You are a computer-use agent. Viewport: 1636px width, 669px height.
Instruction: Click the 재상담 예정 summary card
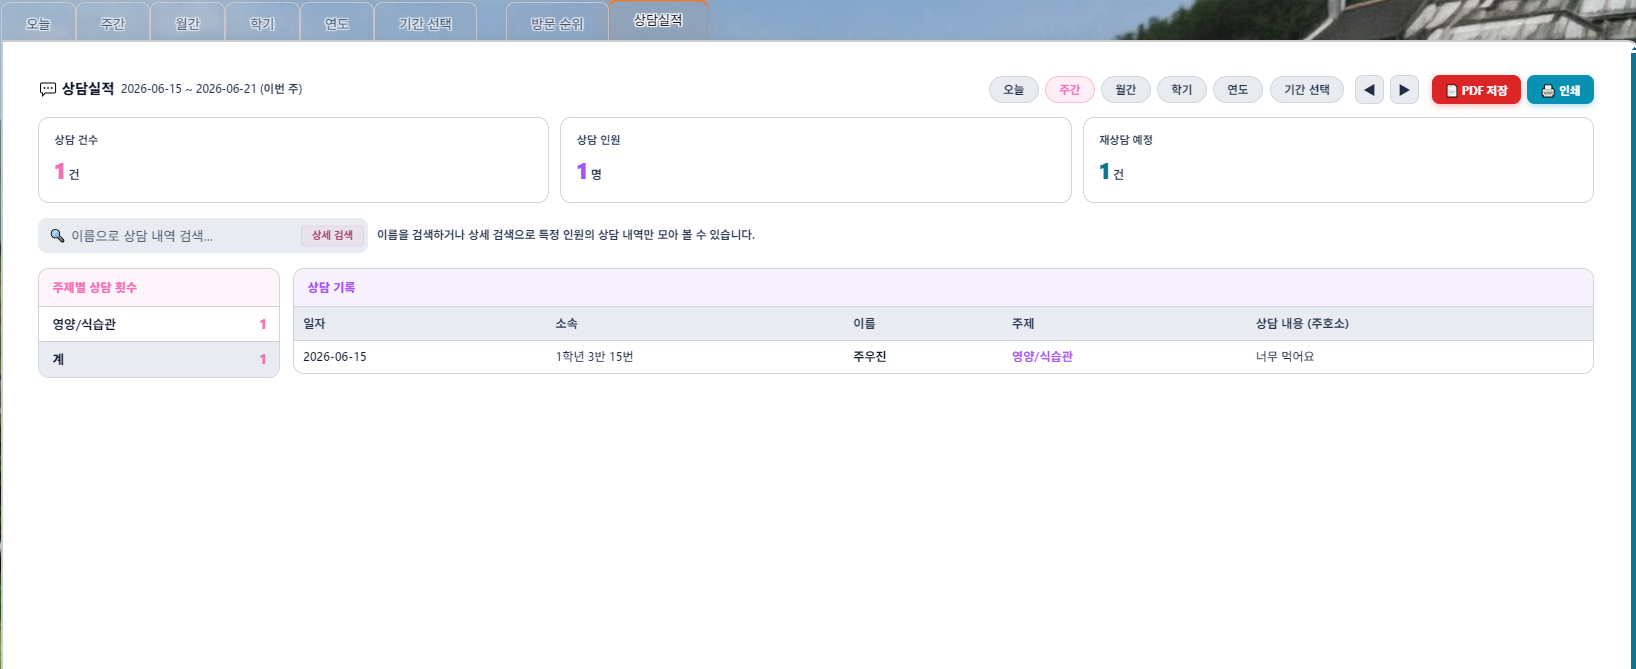pyautogui.click(x=1338, y=160)
